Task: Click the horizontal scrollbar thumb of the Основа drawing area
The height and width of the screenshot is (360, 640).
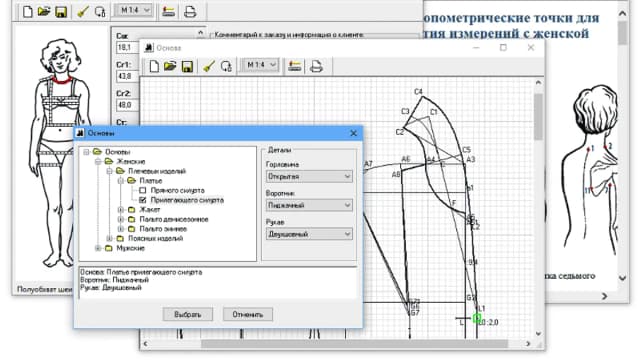Action: click(x=354, y=344)
